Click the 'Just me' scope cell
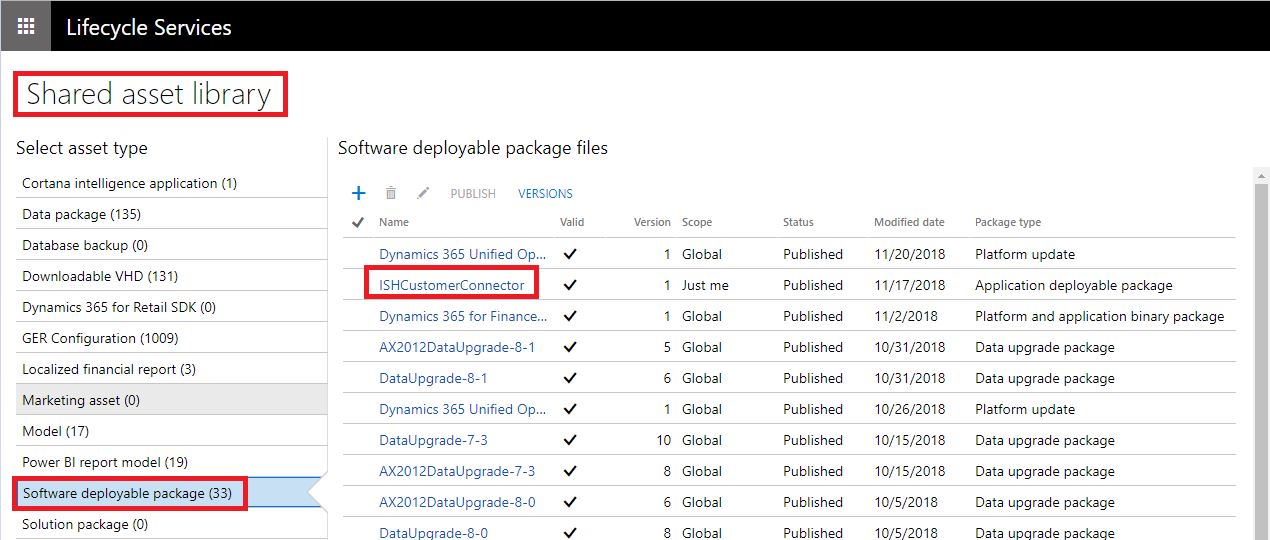The width and height of the screenshot is (1270, 540). (x=705, y=285)
